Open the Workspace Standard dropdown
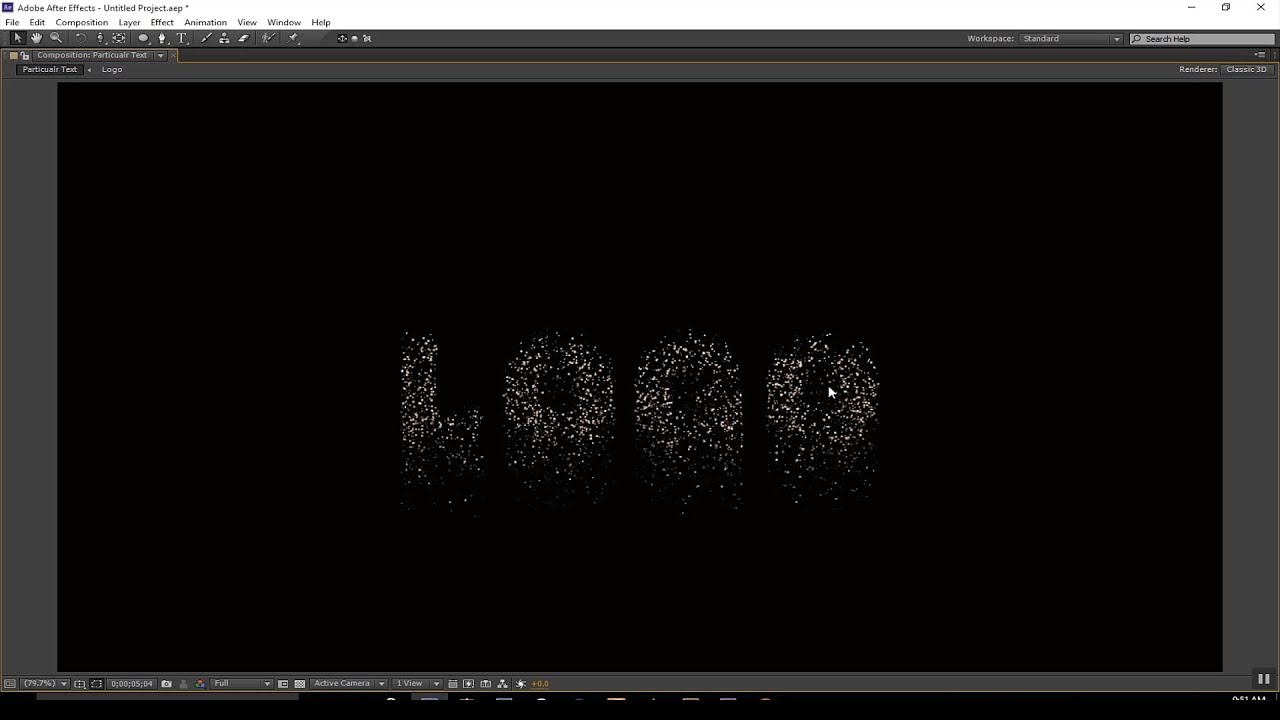The image size is (1280, 720). click(1071, 38)
